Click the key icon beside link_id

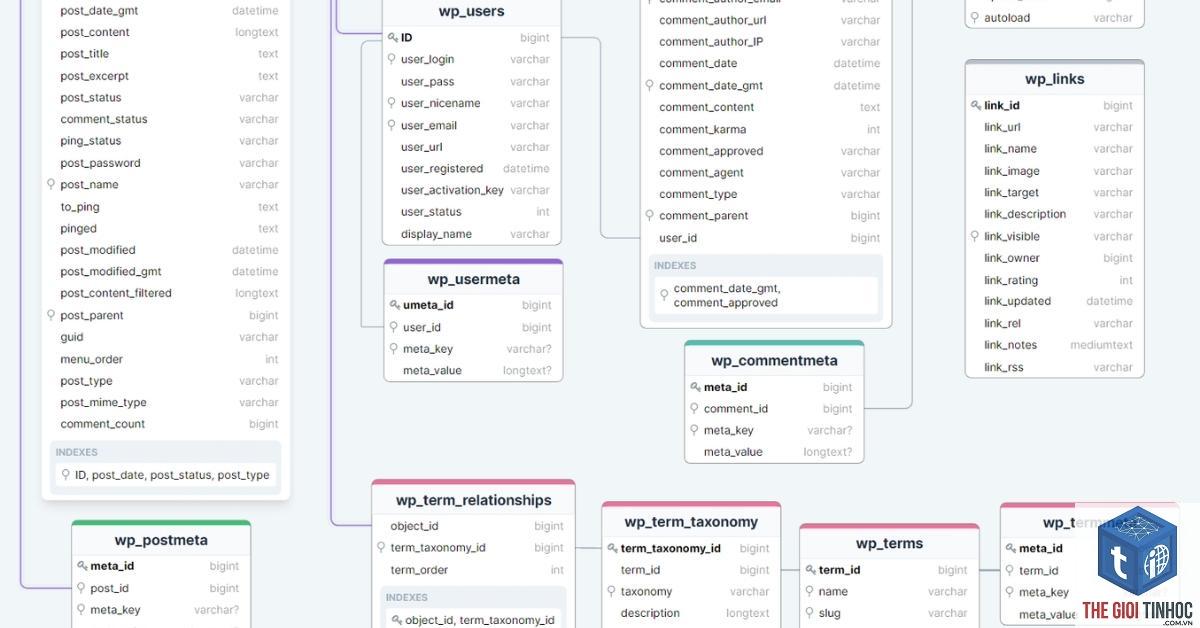976,105
